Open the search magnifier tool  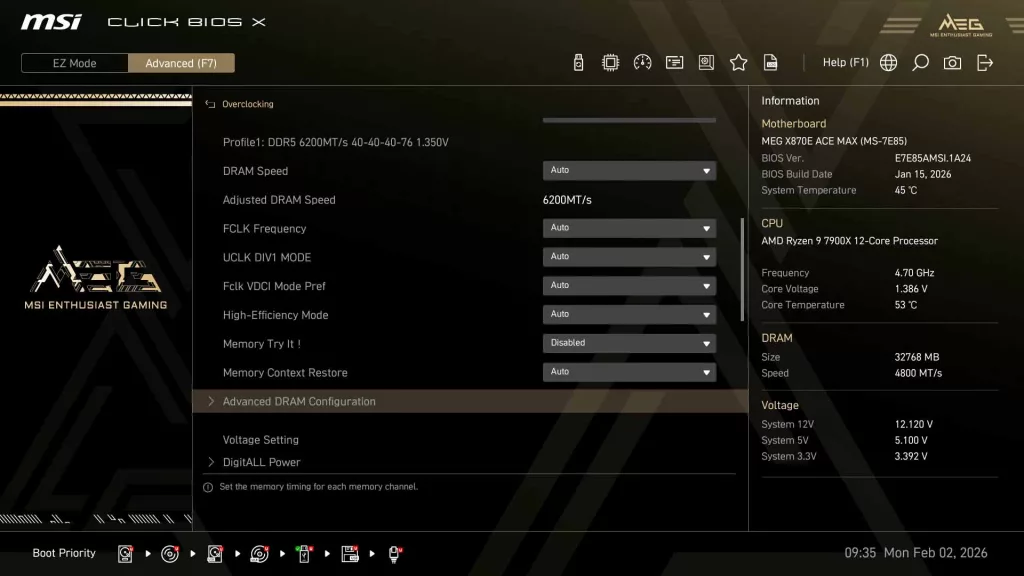point(920,62)
